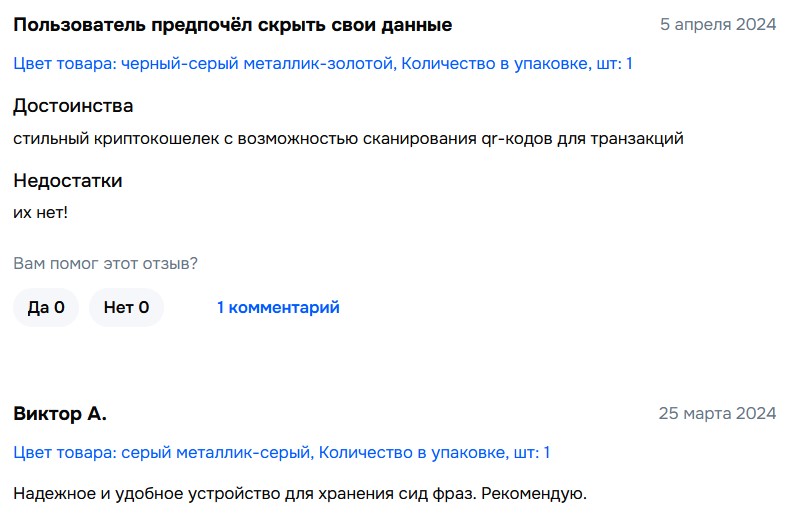Click "Цвет товара: серый металлик-серый" link
The width and height of the screenshot is (788, 518).
tap(162, 453)
